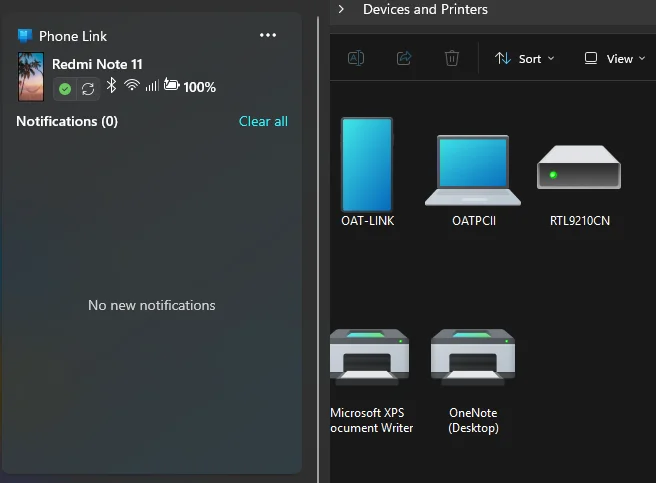Screen dimensions: 656x483
Task: Clear all Phone Link notifications
Action: [263, 121]
